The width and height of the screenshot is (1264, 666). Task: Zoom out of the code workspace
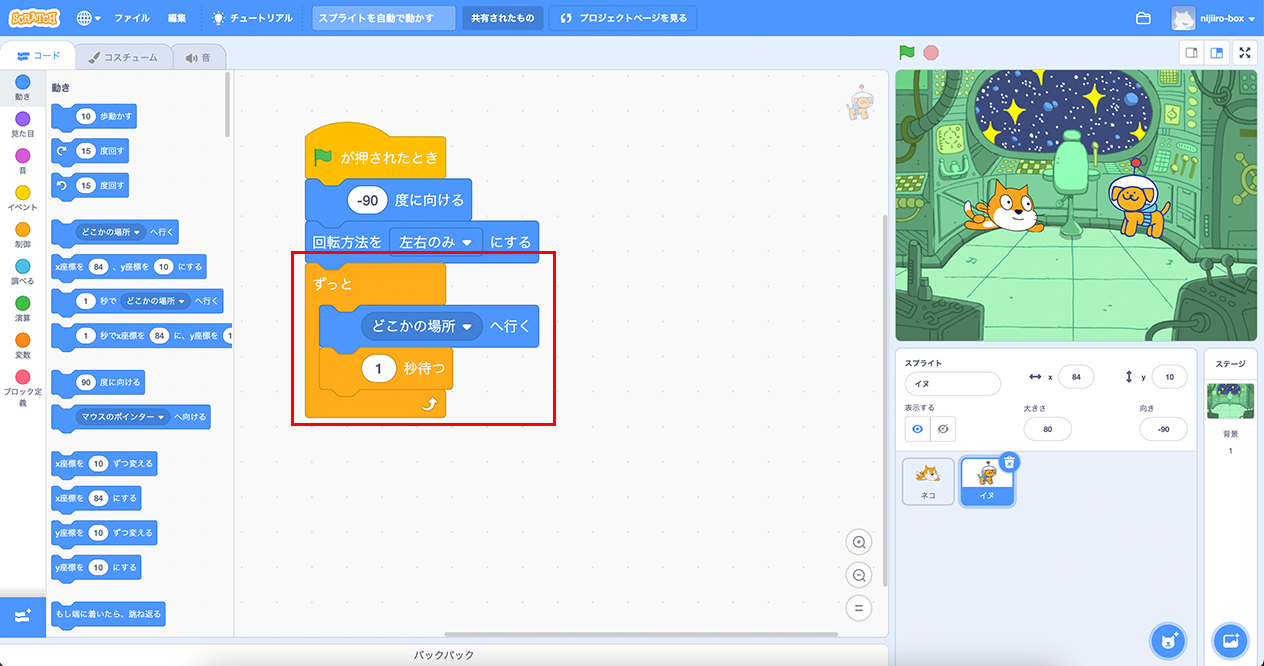click(858, 575)
